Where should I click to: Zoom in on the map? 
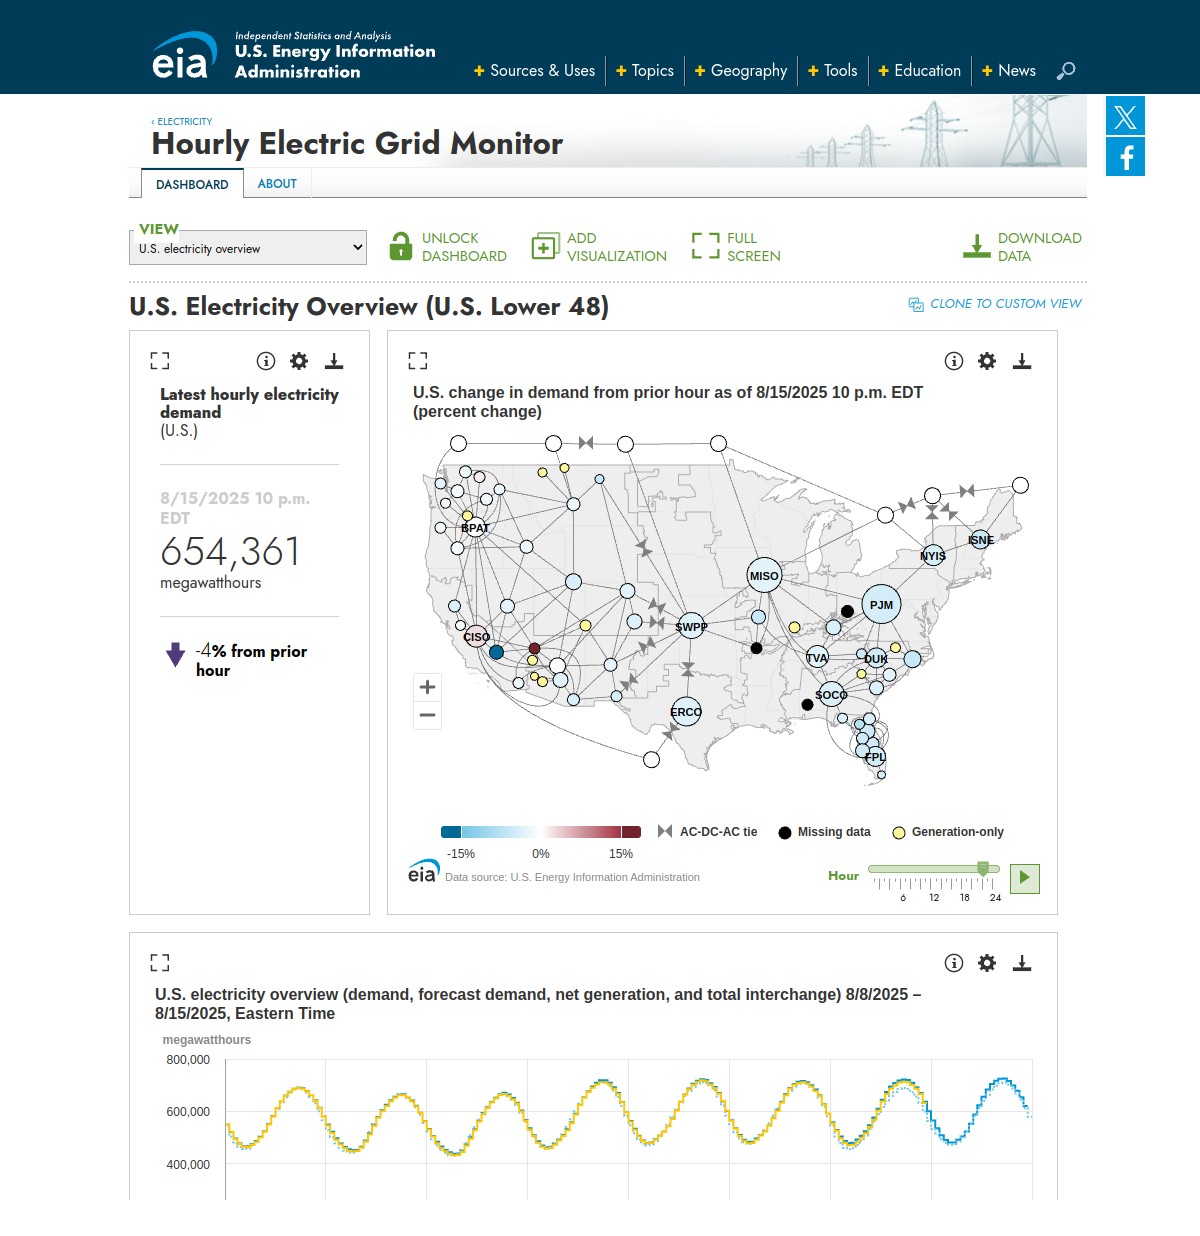[x=428, y=687]
